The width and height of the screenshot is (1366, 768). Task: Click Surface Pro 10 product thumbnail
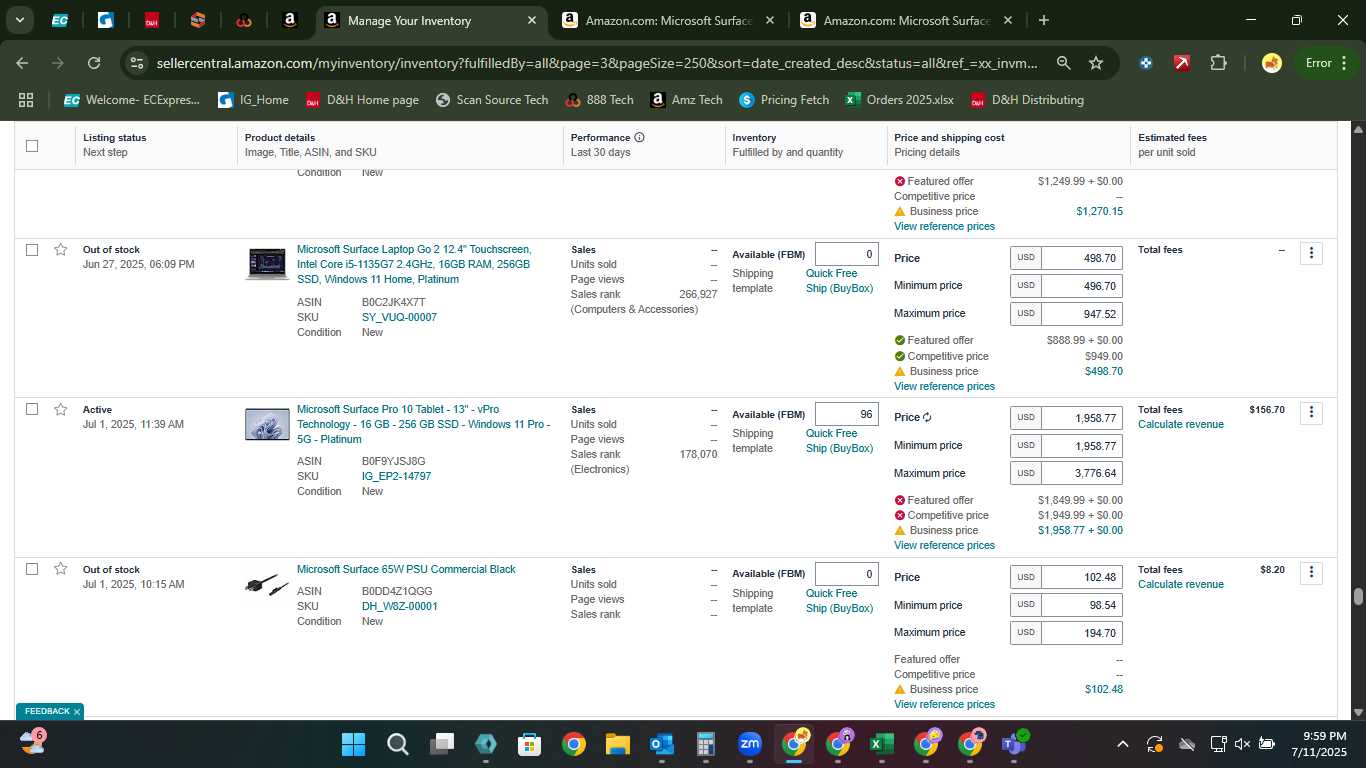[x=267, y=424]
